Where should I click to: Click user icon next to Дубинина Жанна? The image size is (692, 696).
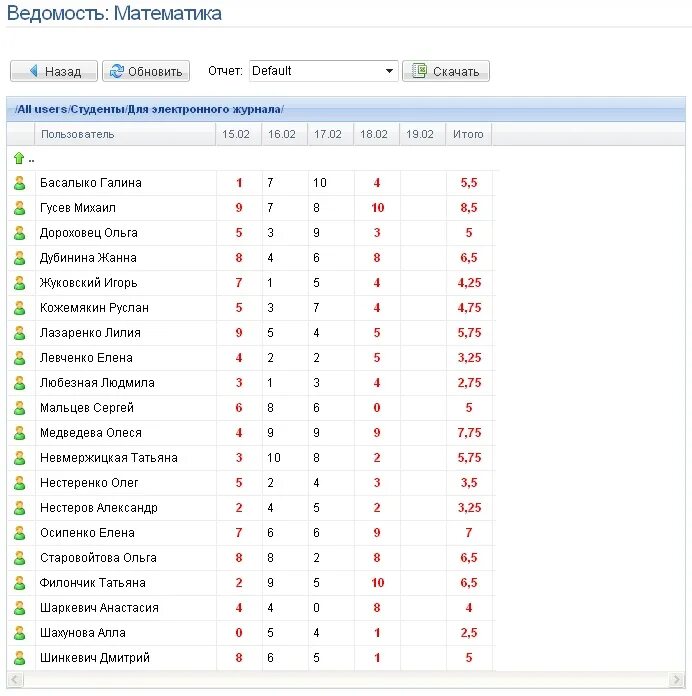click(20, 258)
